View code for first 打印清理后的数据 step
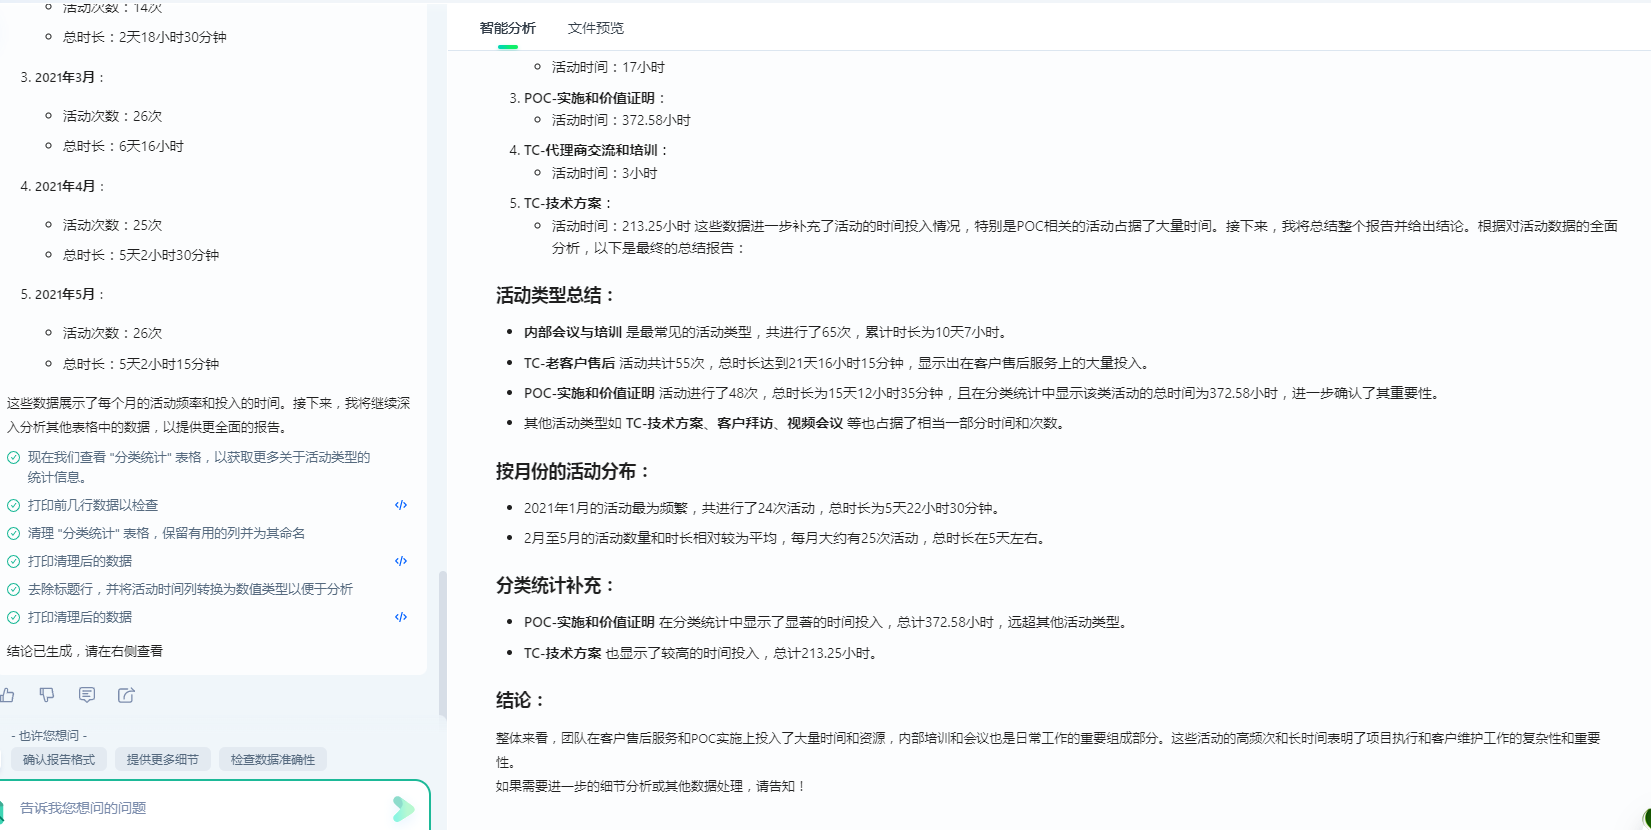The image size is (1651, 830). tap(401, 561)
